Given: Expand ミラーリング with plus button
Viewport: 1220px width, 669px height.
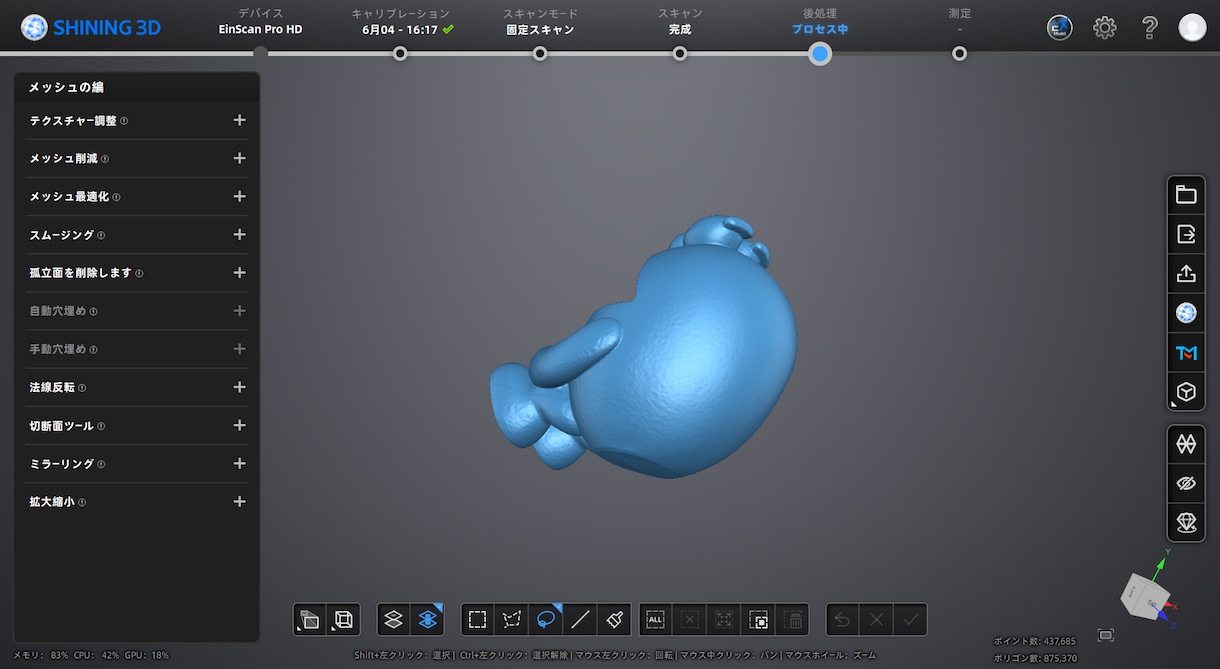Looking at the screenshot, I should pyautogui.click(x=239, y=463).
